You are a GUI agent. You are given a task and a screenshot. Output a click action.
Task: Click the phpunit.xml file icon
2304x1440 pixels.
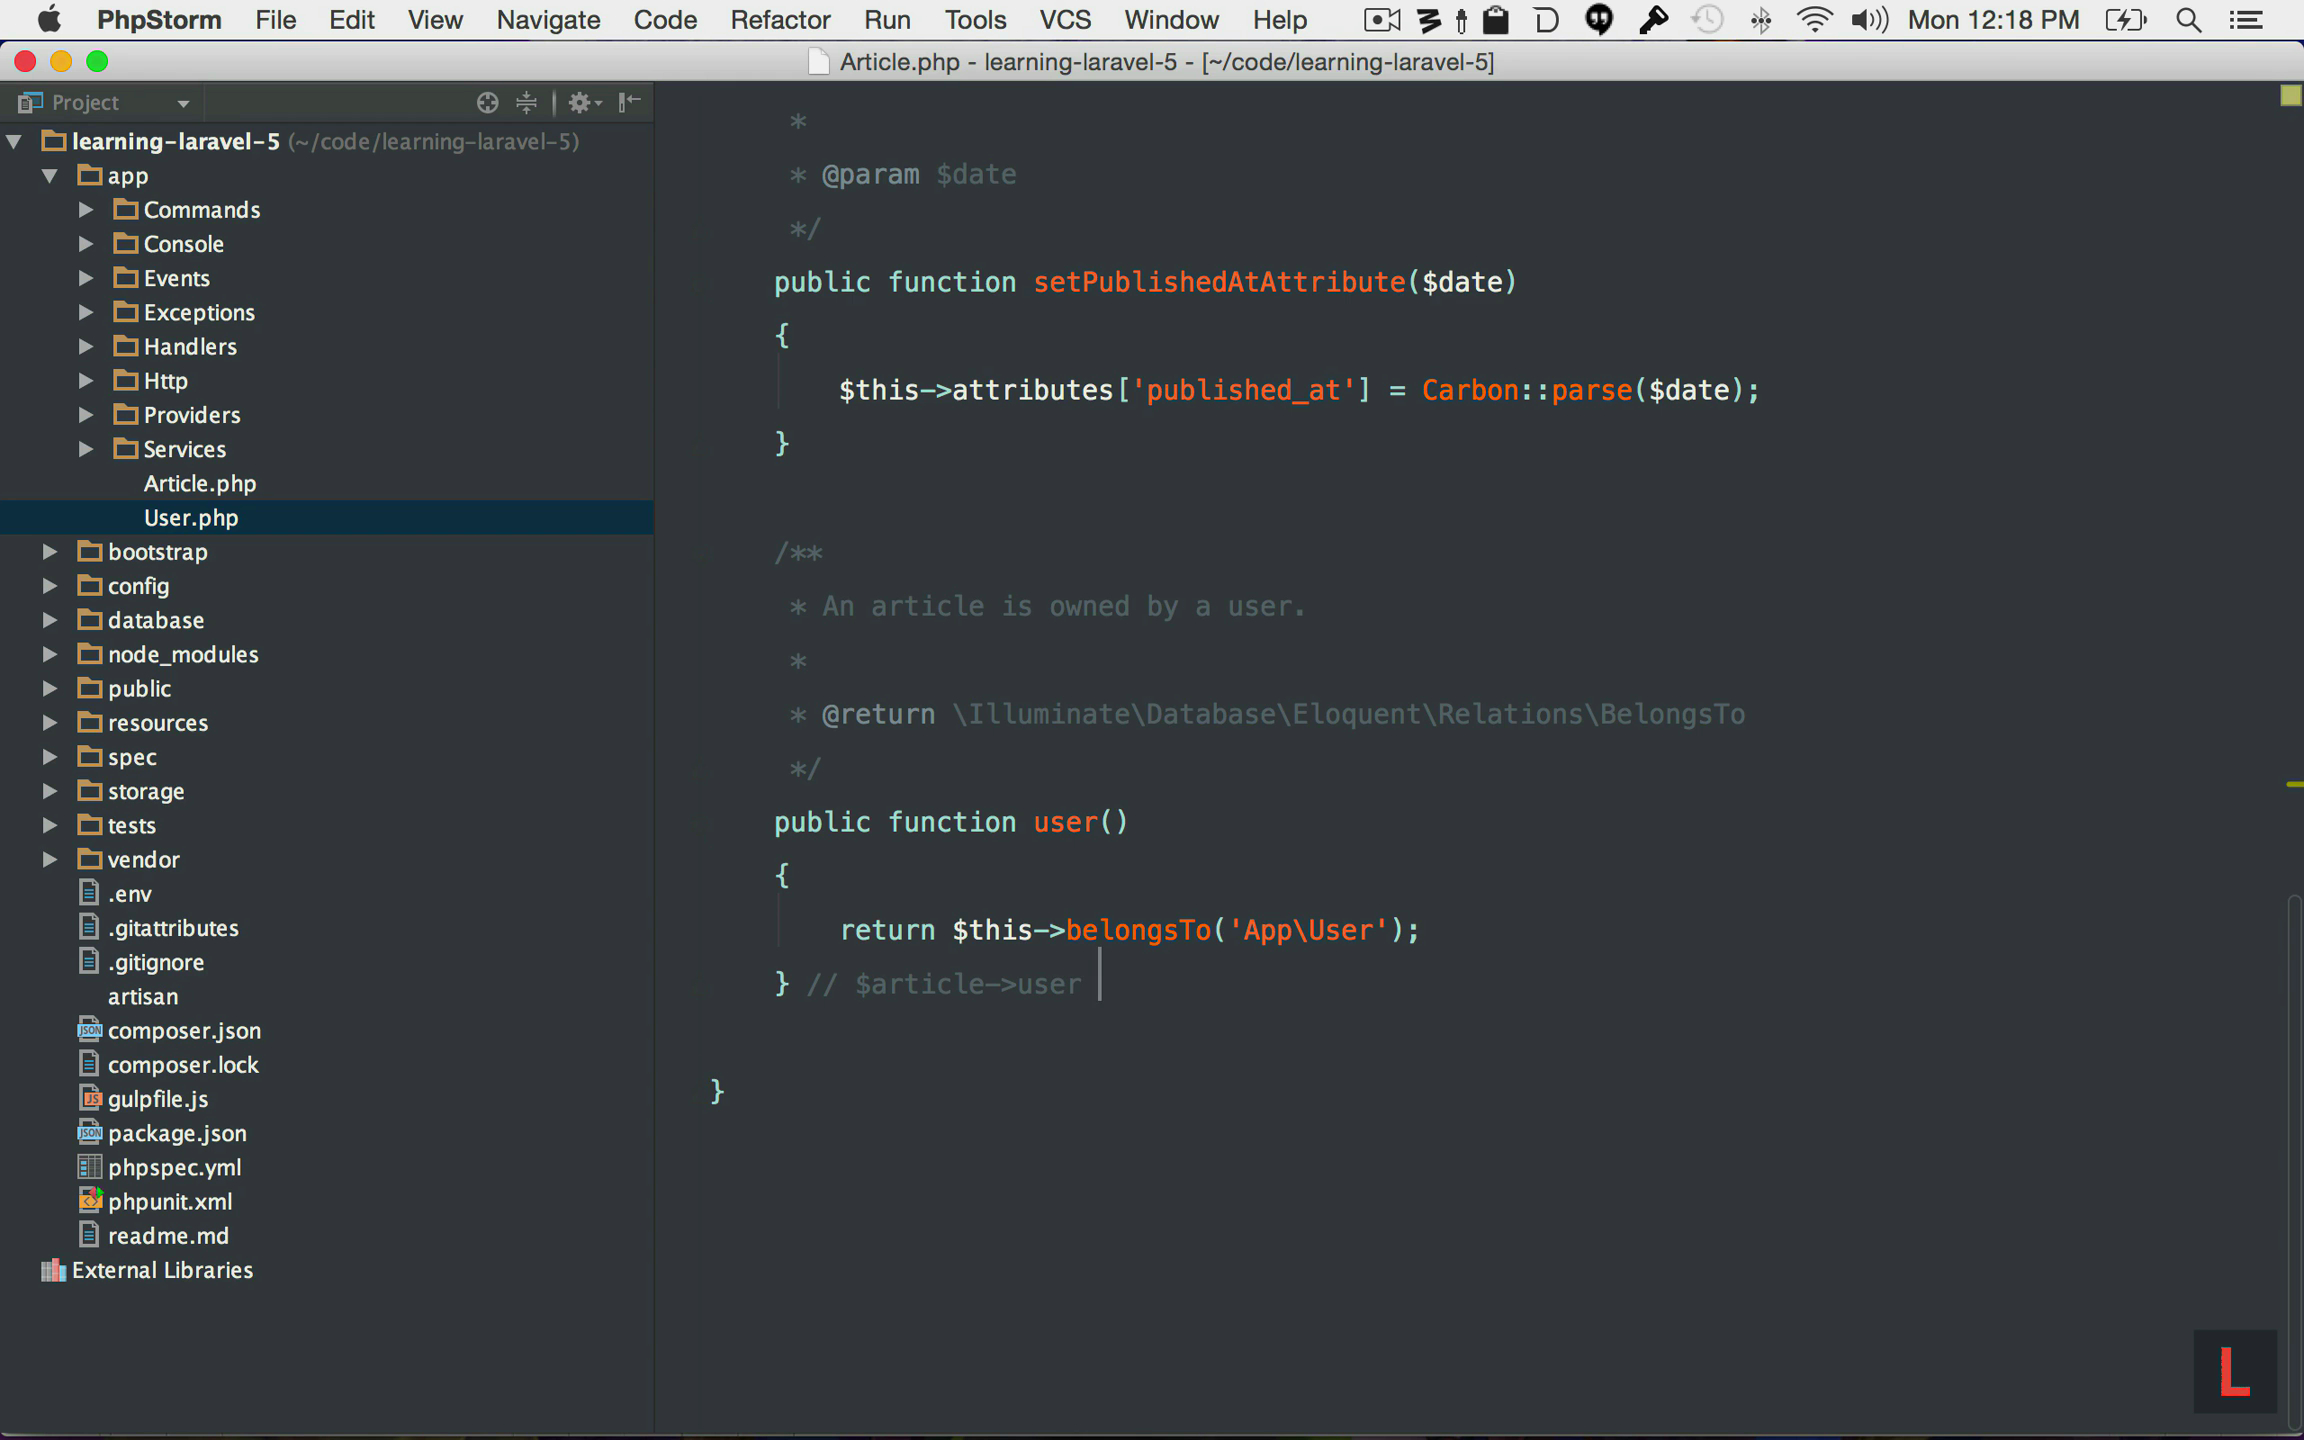[90, 1200]
